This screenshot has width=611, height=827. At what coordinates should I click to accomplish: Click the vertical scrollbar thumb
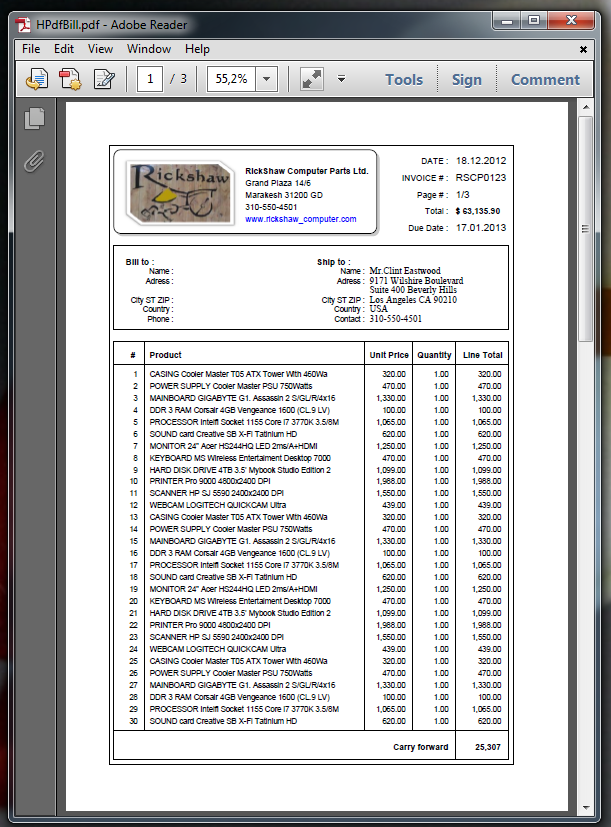[585, 229]
